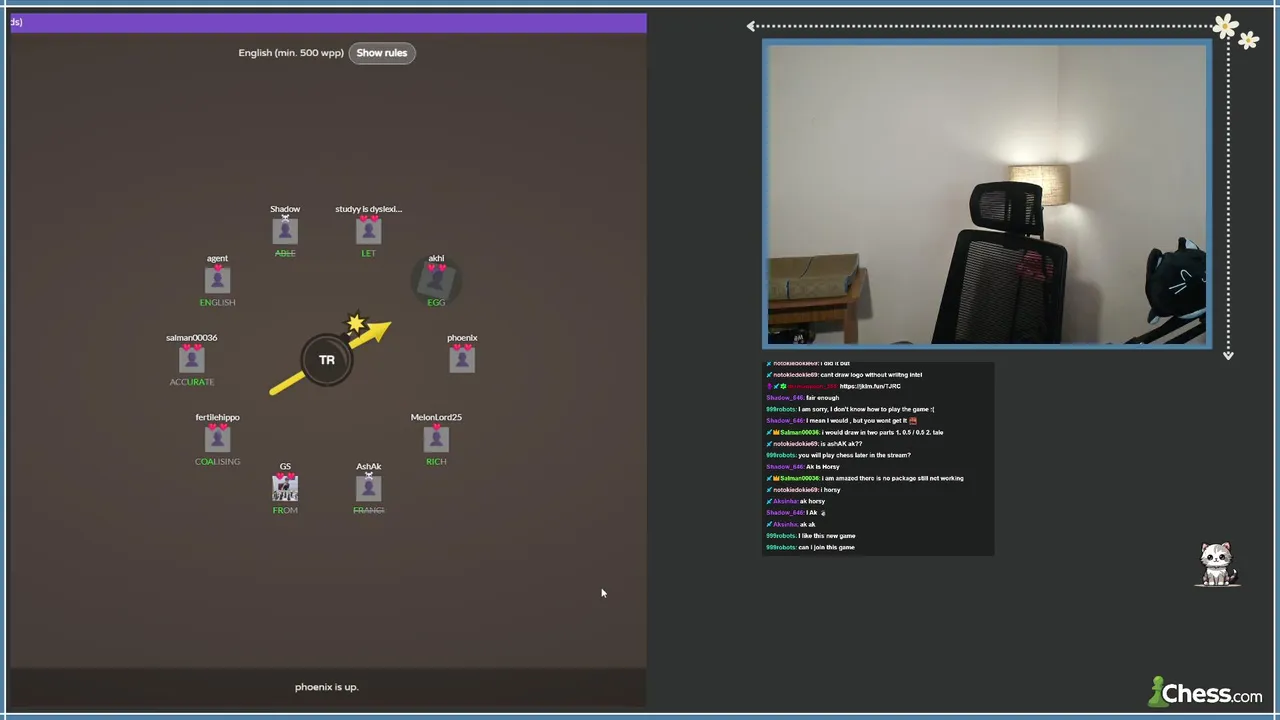This screenshot has height=720, width=1280.
Task: Click the 'phoenix is up.' status text
Action: (x=326, y=687)
